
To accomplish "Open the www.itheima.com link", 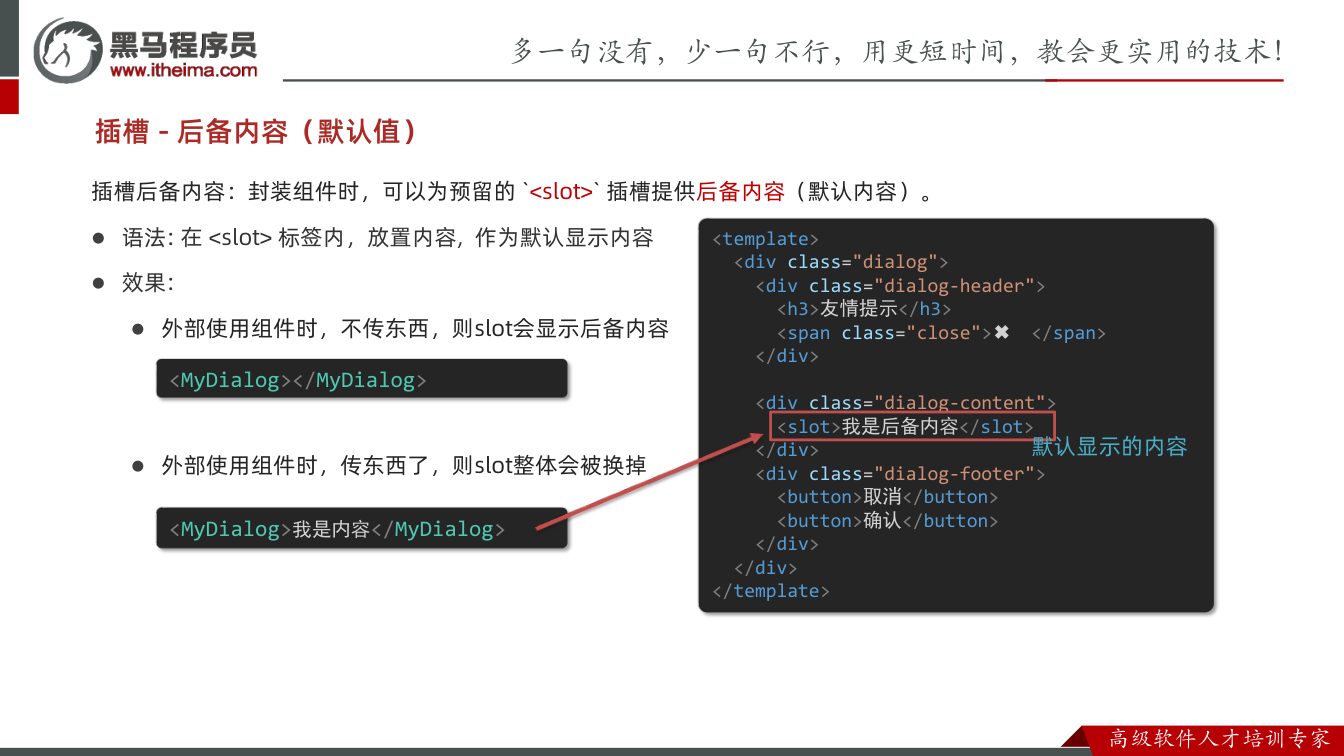I will 183,70.
